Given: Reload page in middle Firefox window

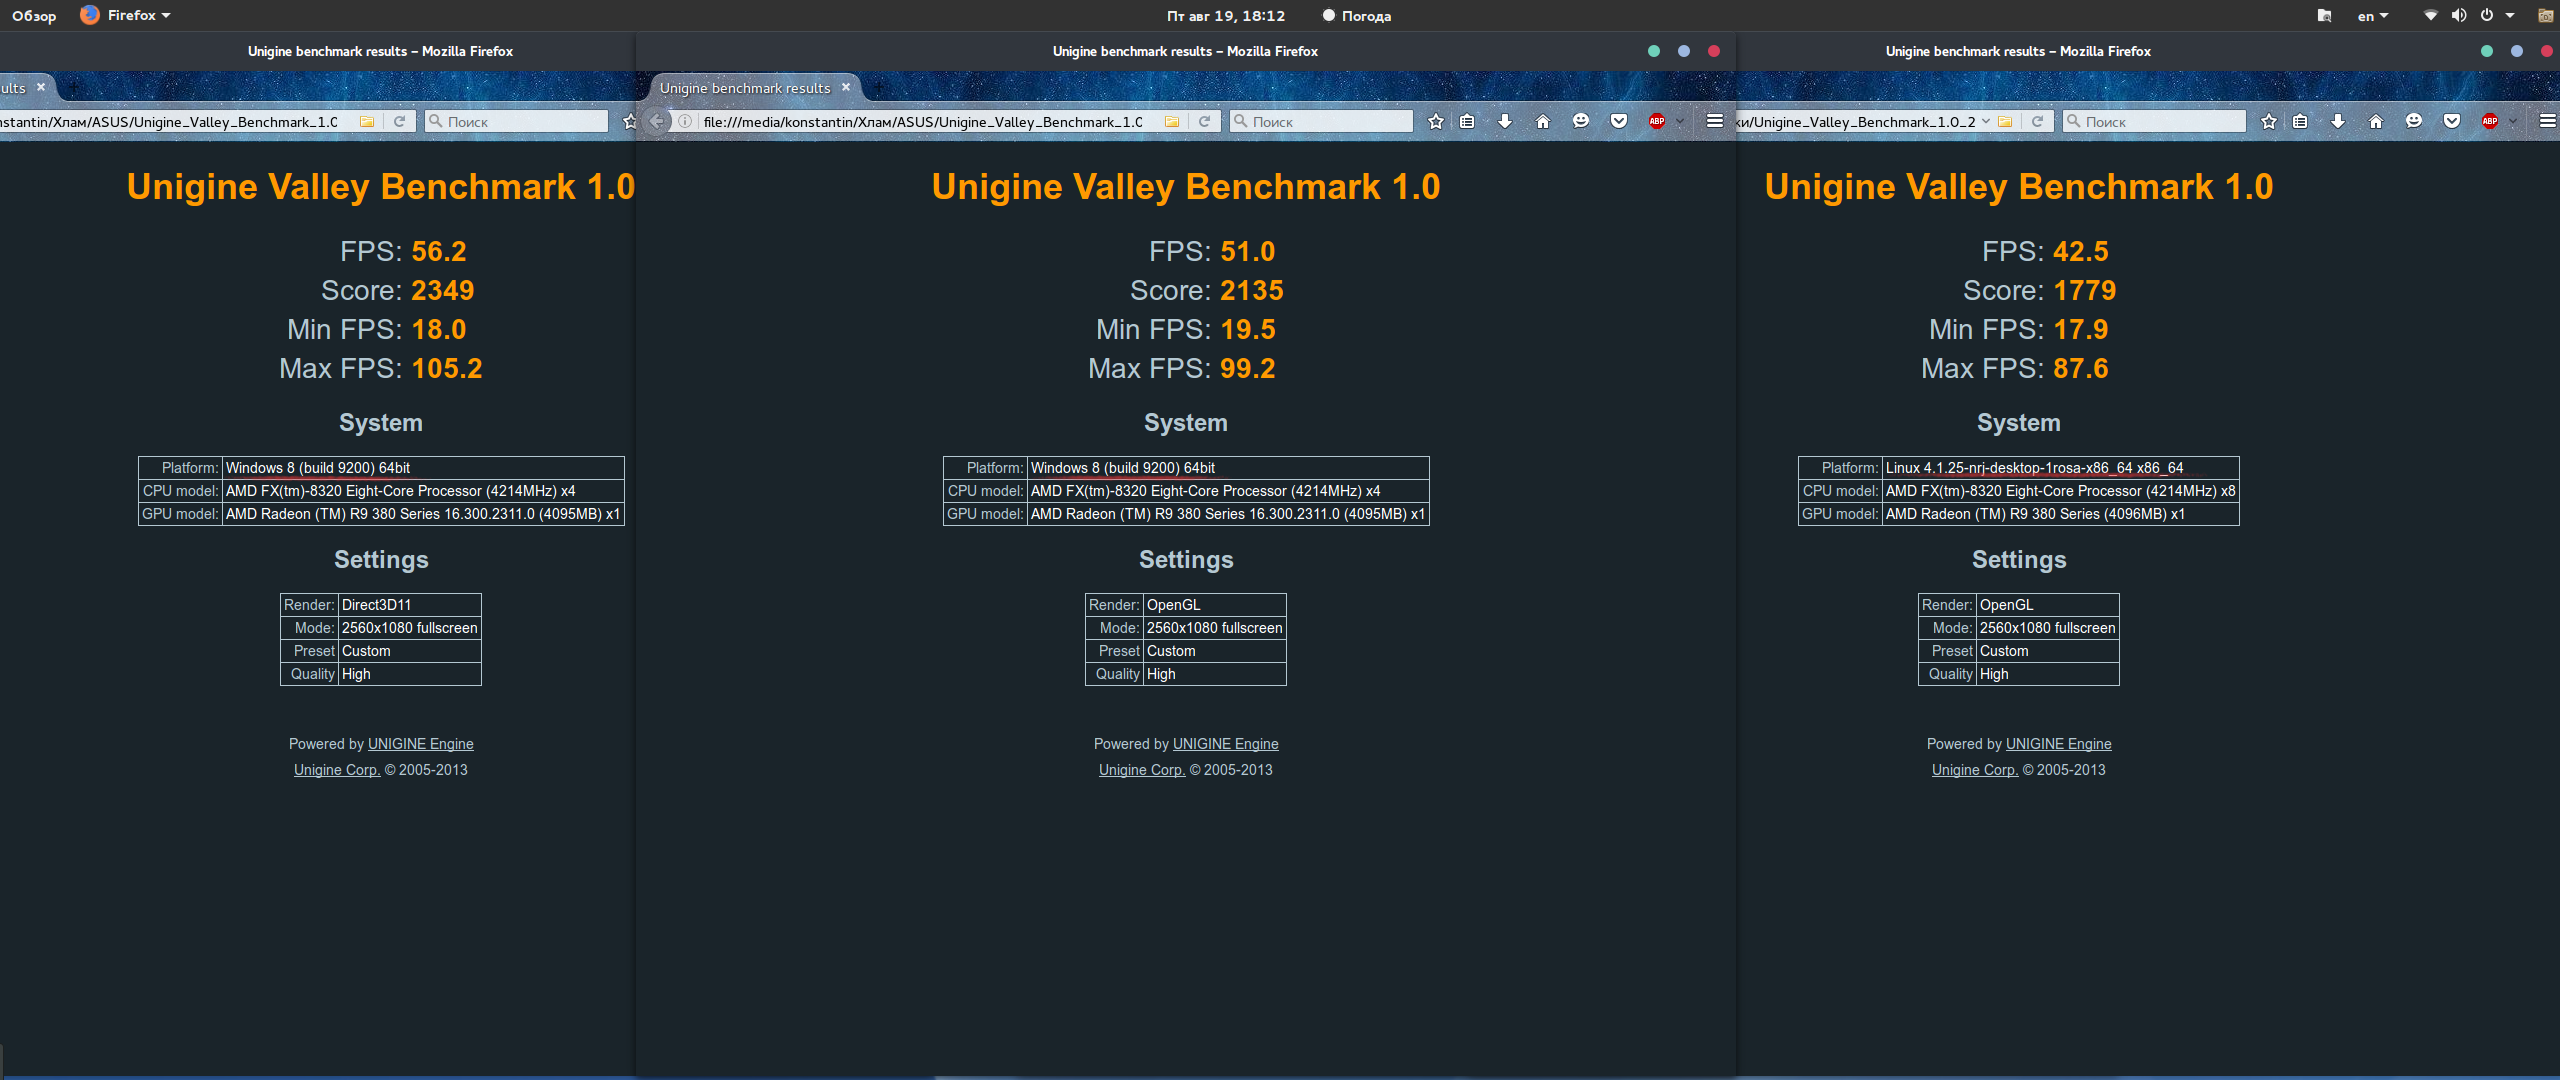Looking at the screenshot, I should (1205, 122).
